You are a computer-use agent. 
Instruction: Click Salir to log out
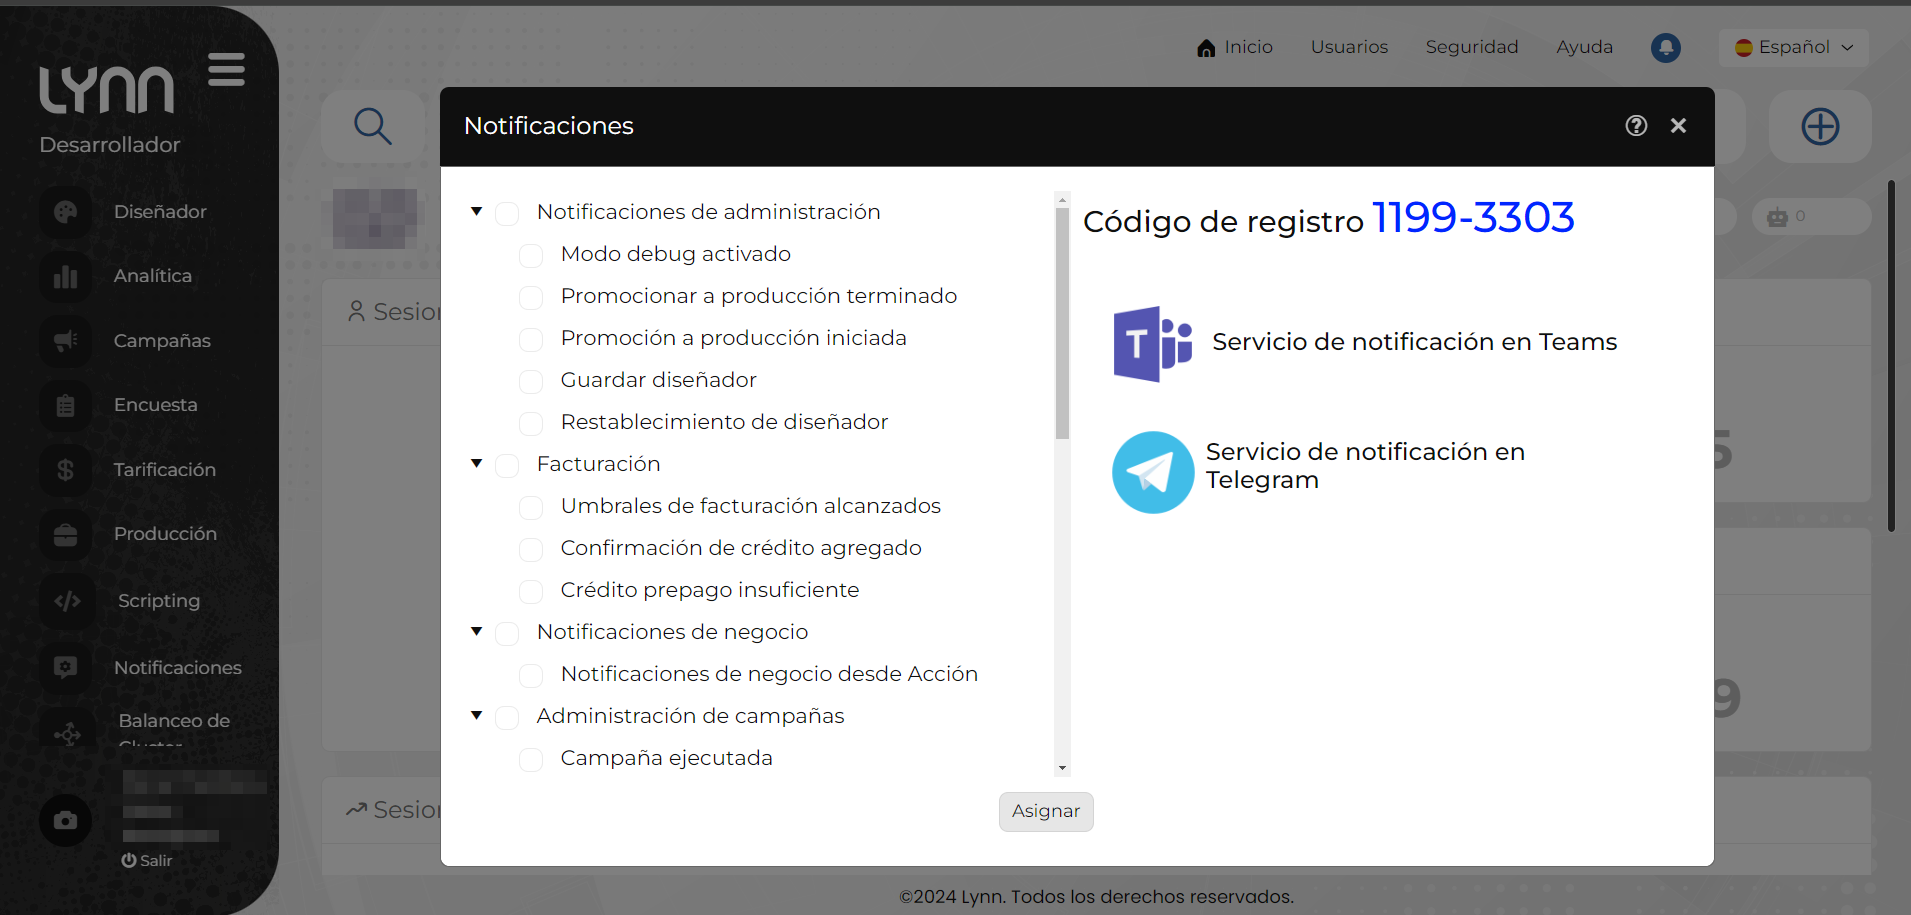click(x=147, y=860)
